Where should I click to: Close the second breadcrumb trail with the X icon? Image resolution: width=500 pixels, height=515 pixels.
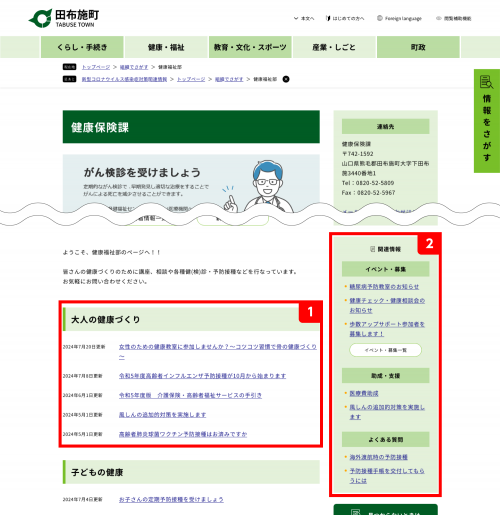(286, 79)
